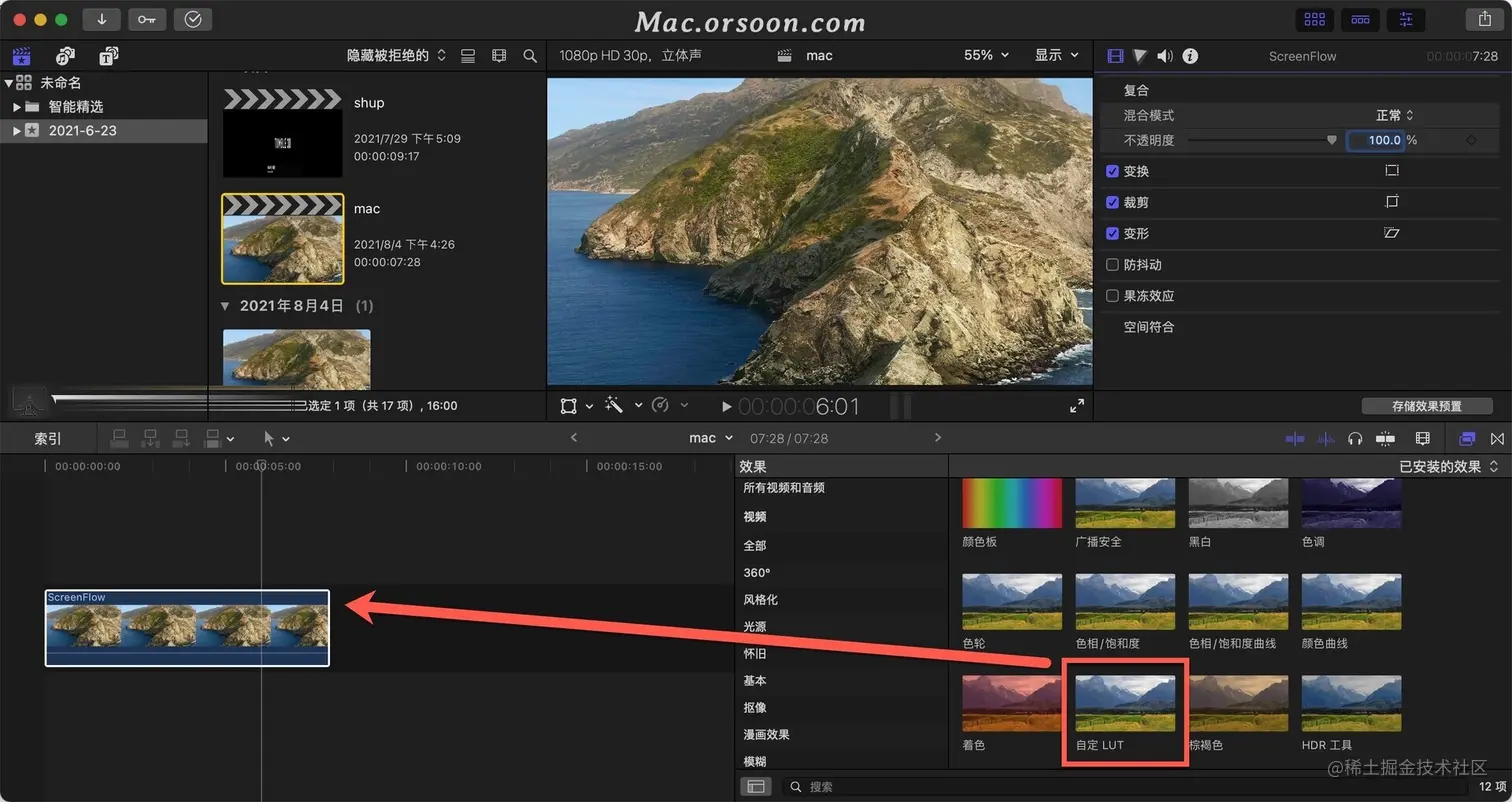The image size is (1512, 802).
Task: Open the select tool dropdown arrow
Action: pos(286,439)
